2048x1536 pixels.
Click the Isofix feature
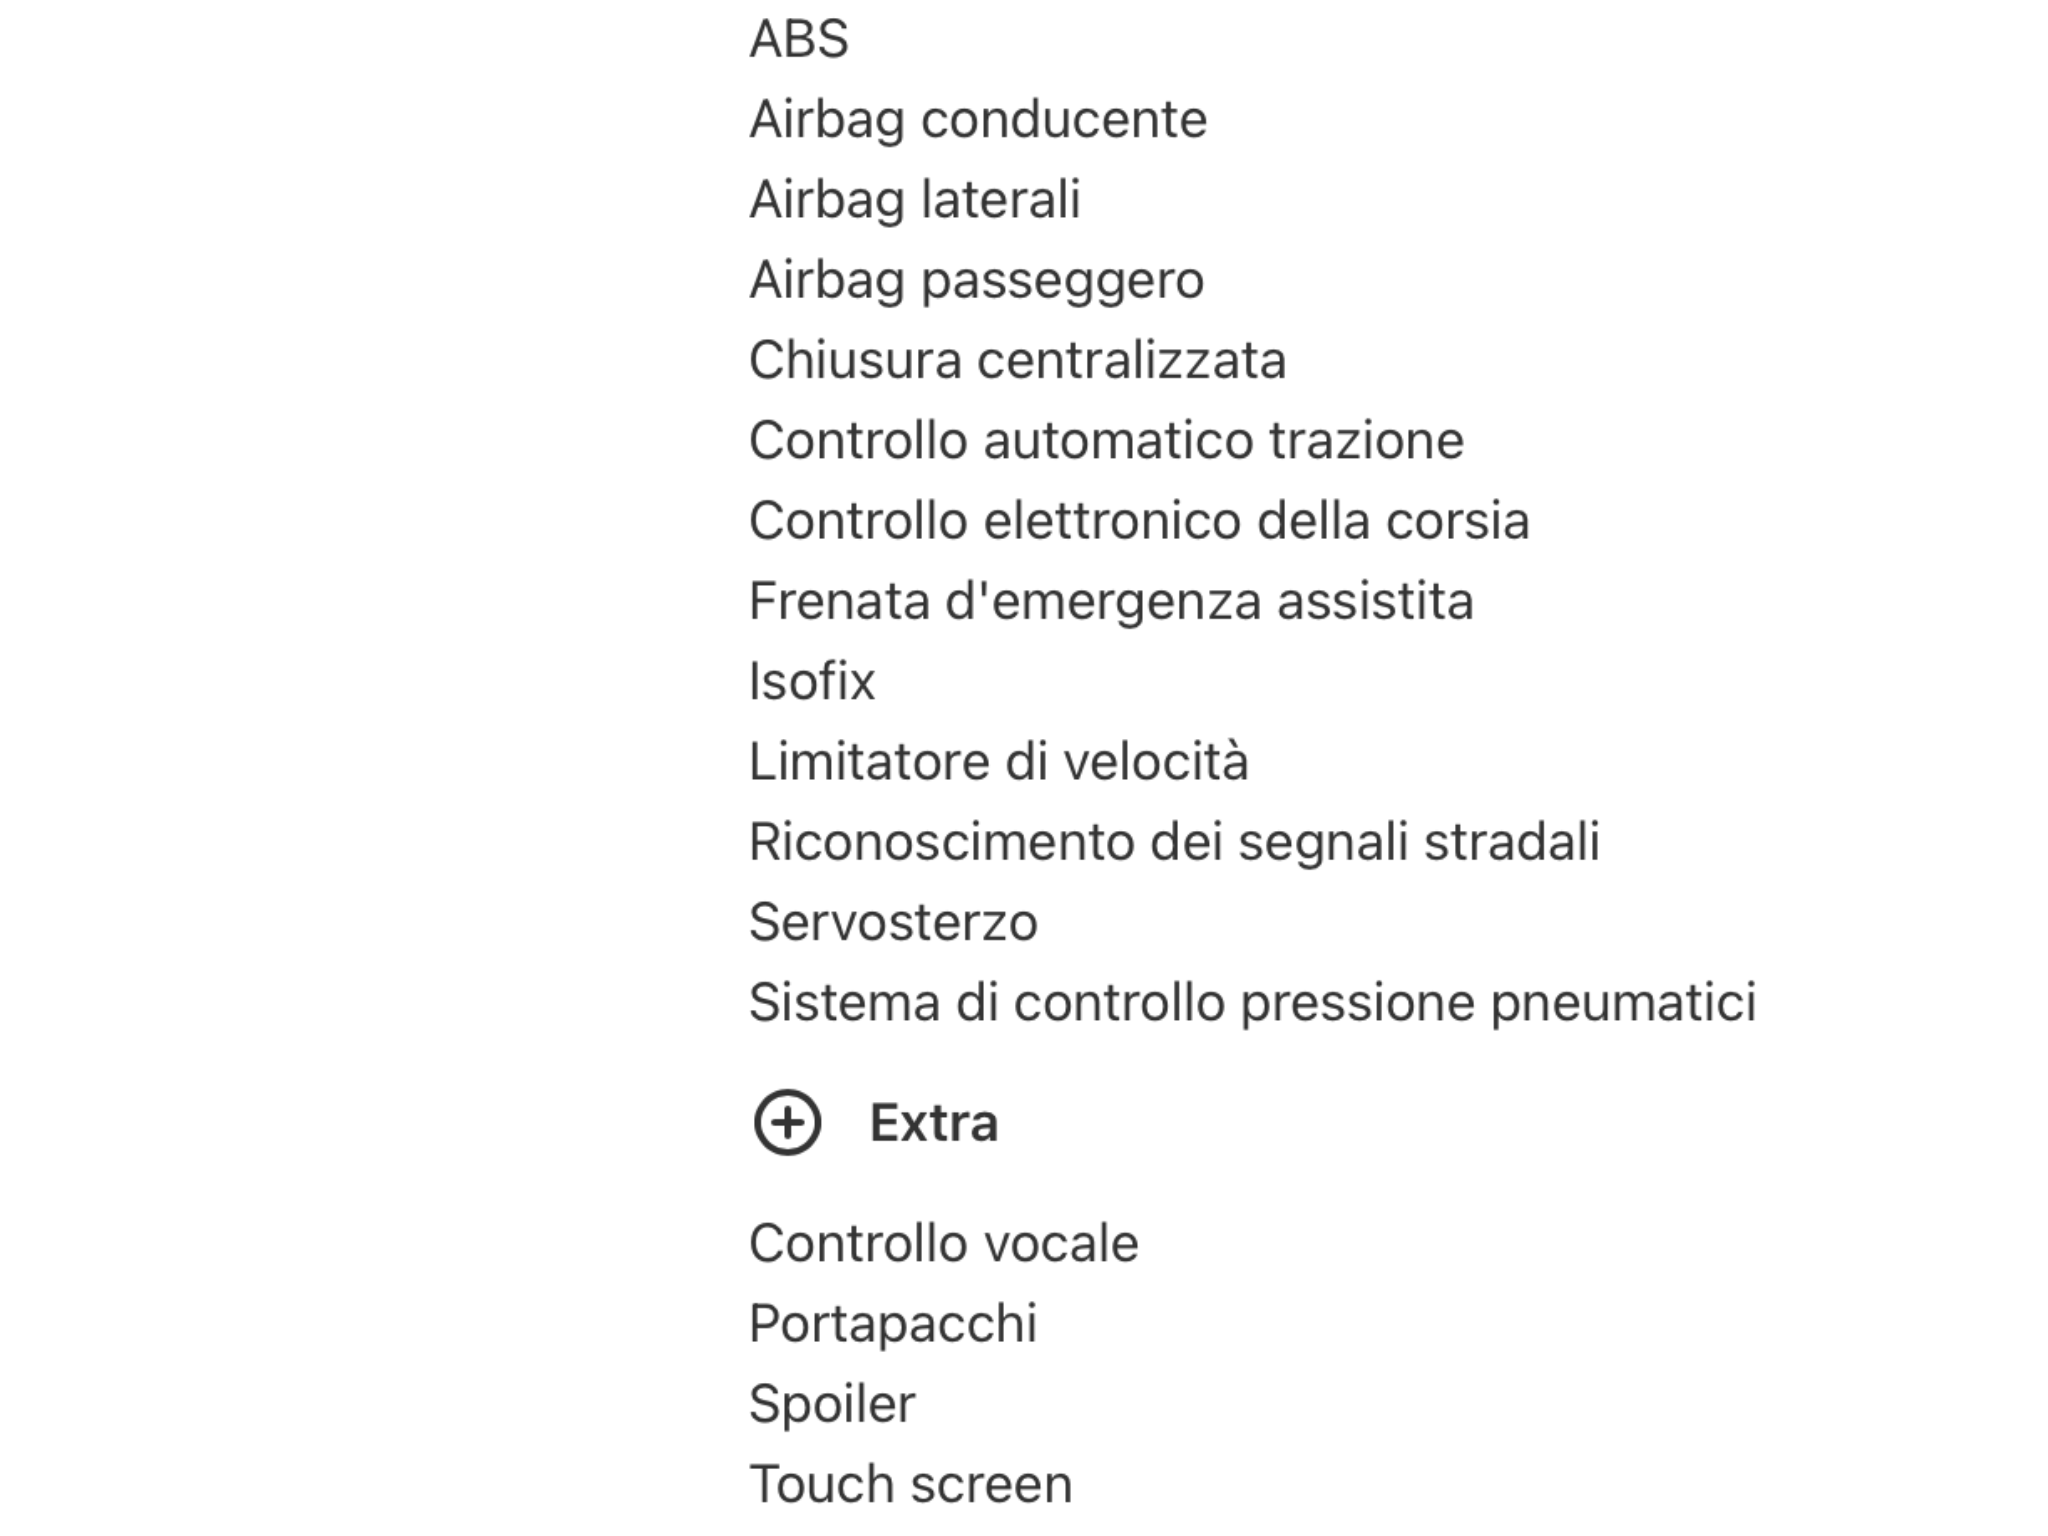(x=812, y=682)
